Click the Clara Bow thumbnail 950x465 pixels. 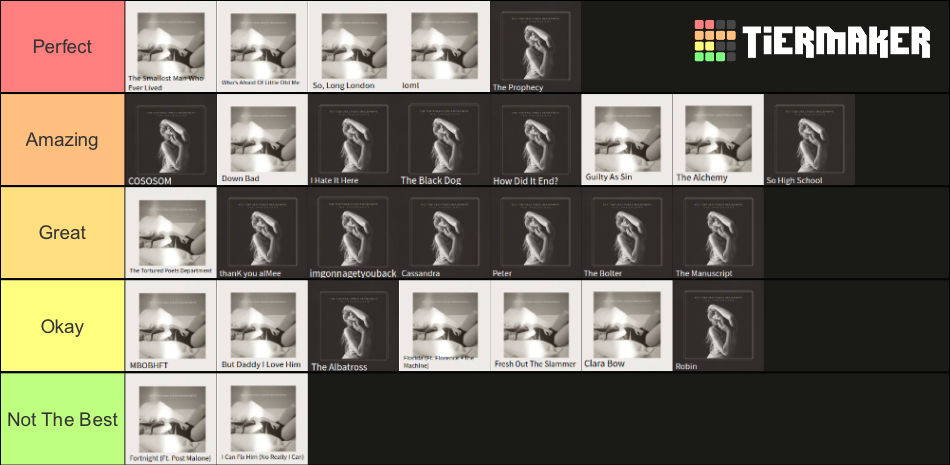627,326
